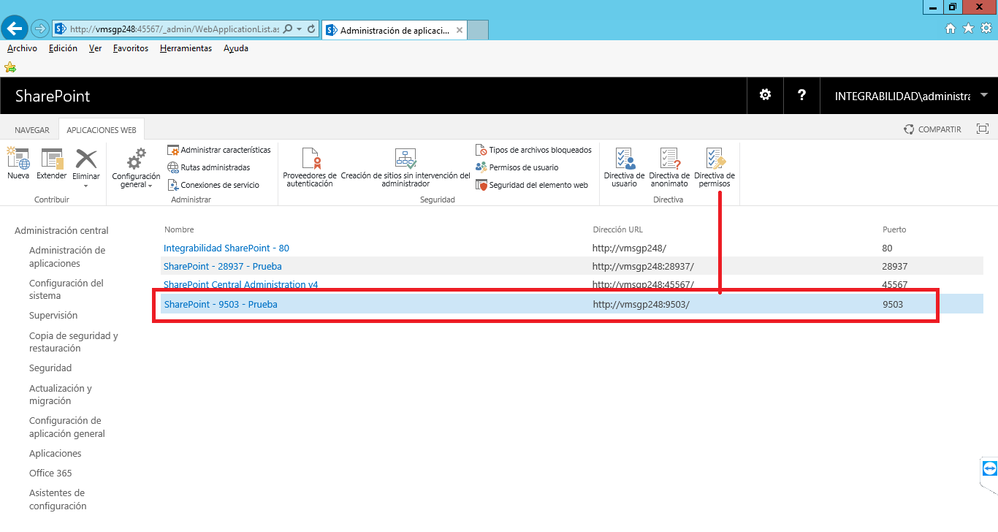
Task: Open the Edición menu
Action: [63, 48]
